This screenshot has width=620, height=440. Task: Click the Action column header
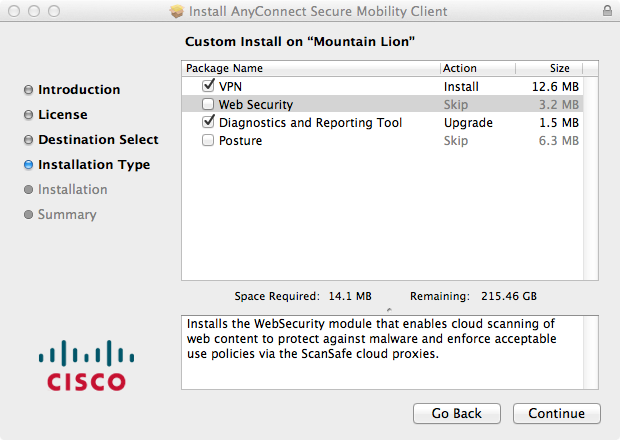(x=478, y=68)
